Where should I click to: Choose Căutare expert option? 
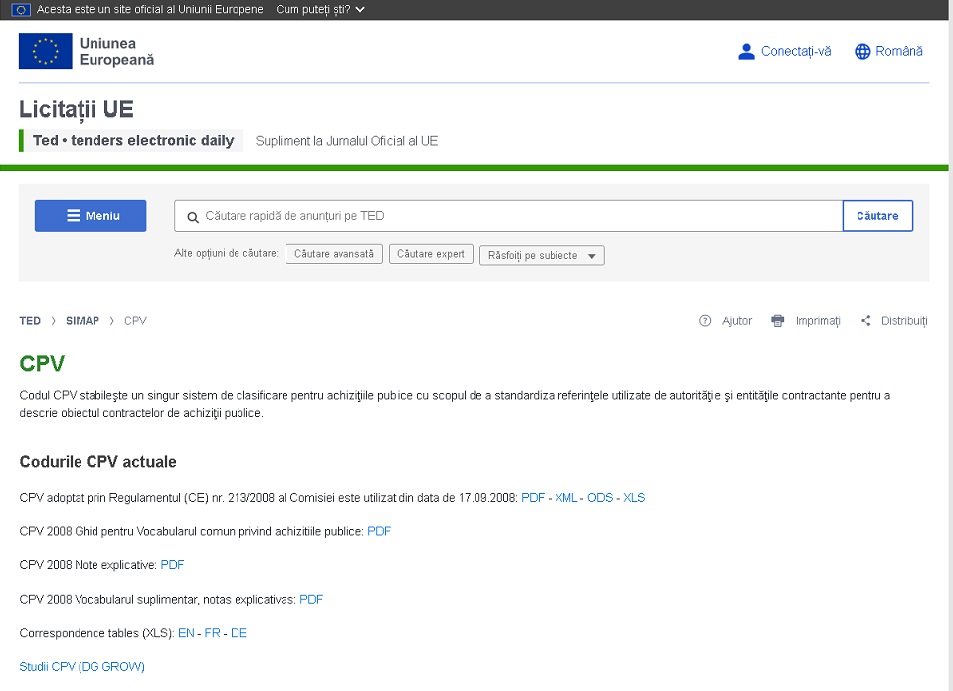tap(431, 254)
